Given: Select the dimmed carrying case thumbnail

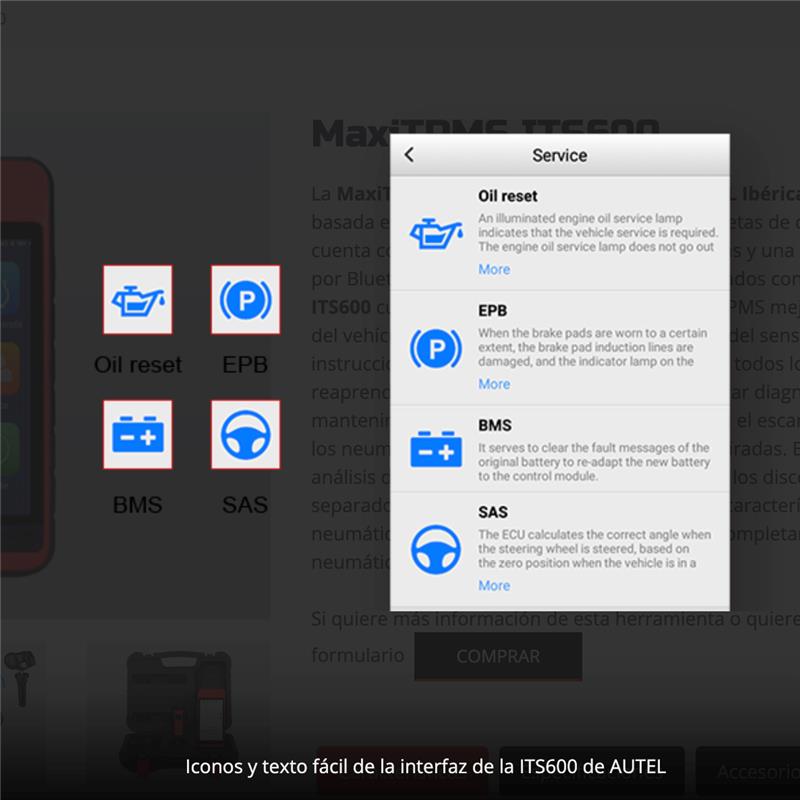Looking at the screenshot, I should point(179,711).
